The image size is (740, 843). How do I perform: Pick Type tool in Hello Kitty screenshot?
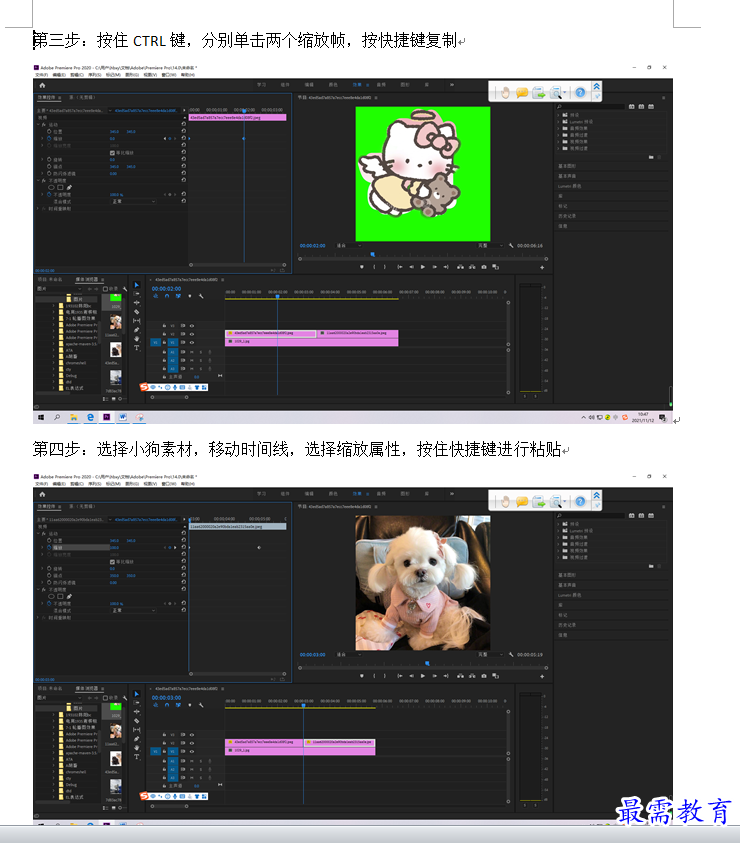click(137, 348)
